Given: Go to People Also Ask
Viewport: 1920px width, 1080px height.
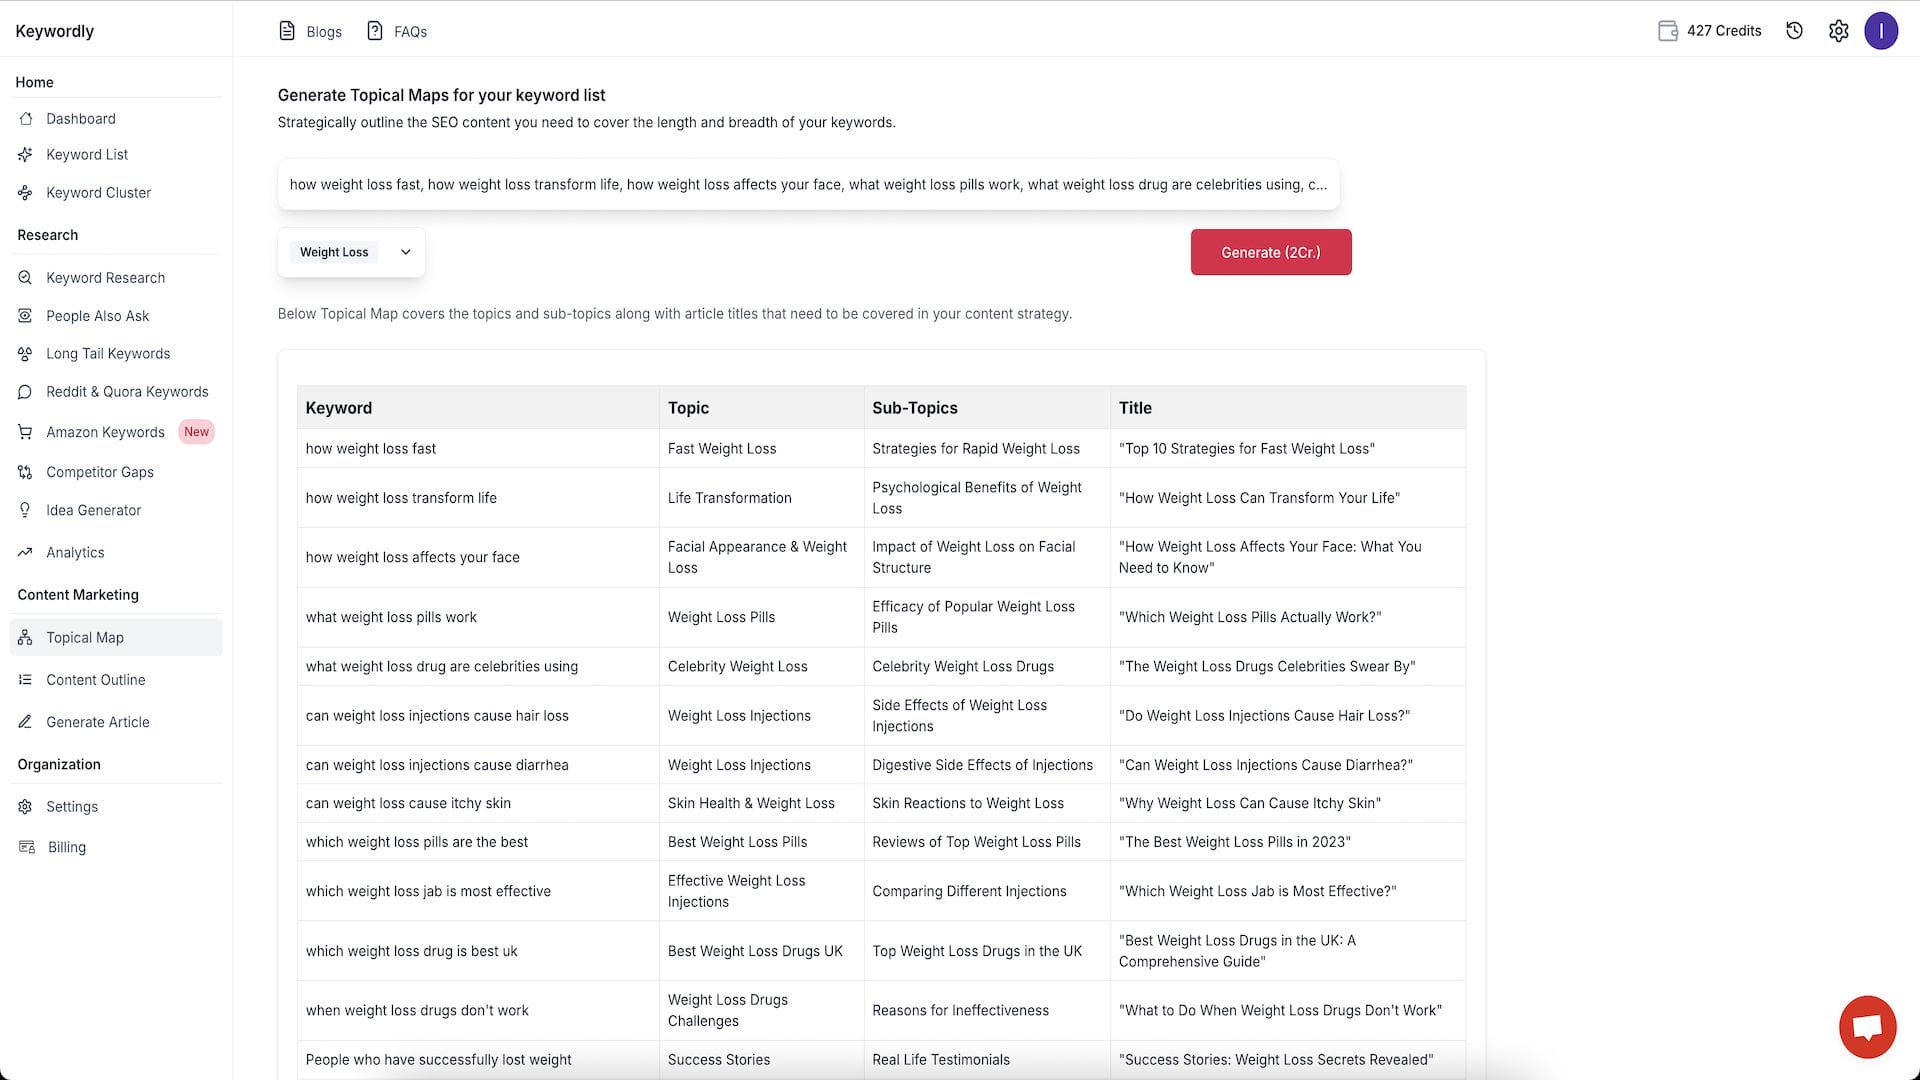Looking at the screenshot, I should coord(97,316).
